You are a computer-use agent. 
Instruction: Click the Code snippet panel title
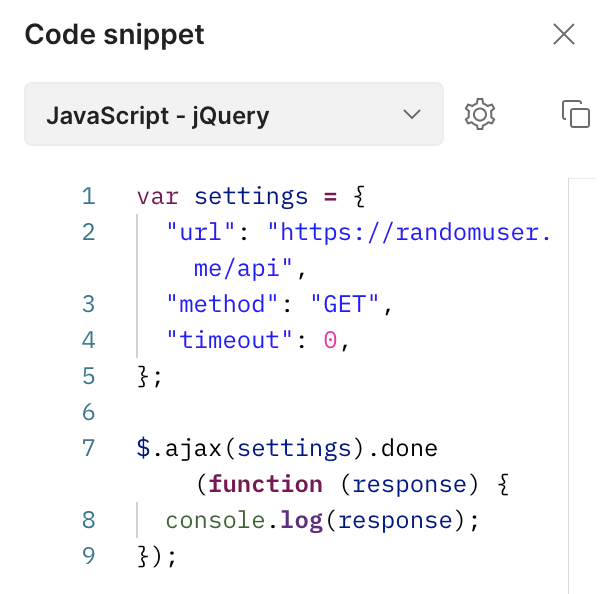coord(114,35)
